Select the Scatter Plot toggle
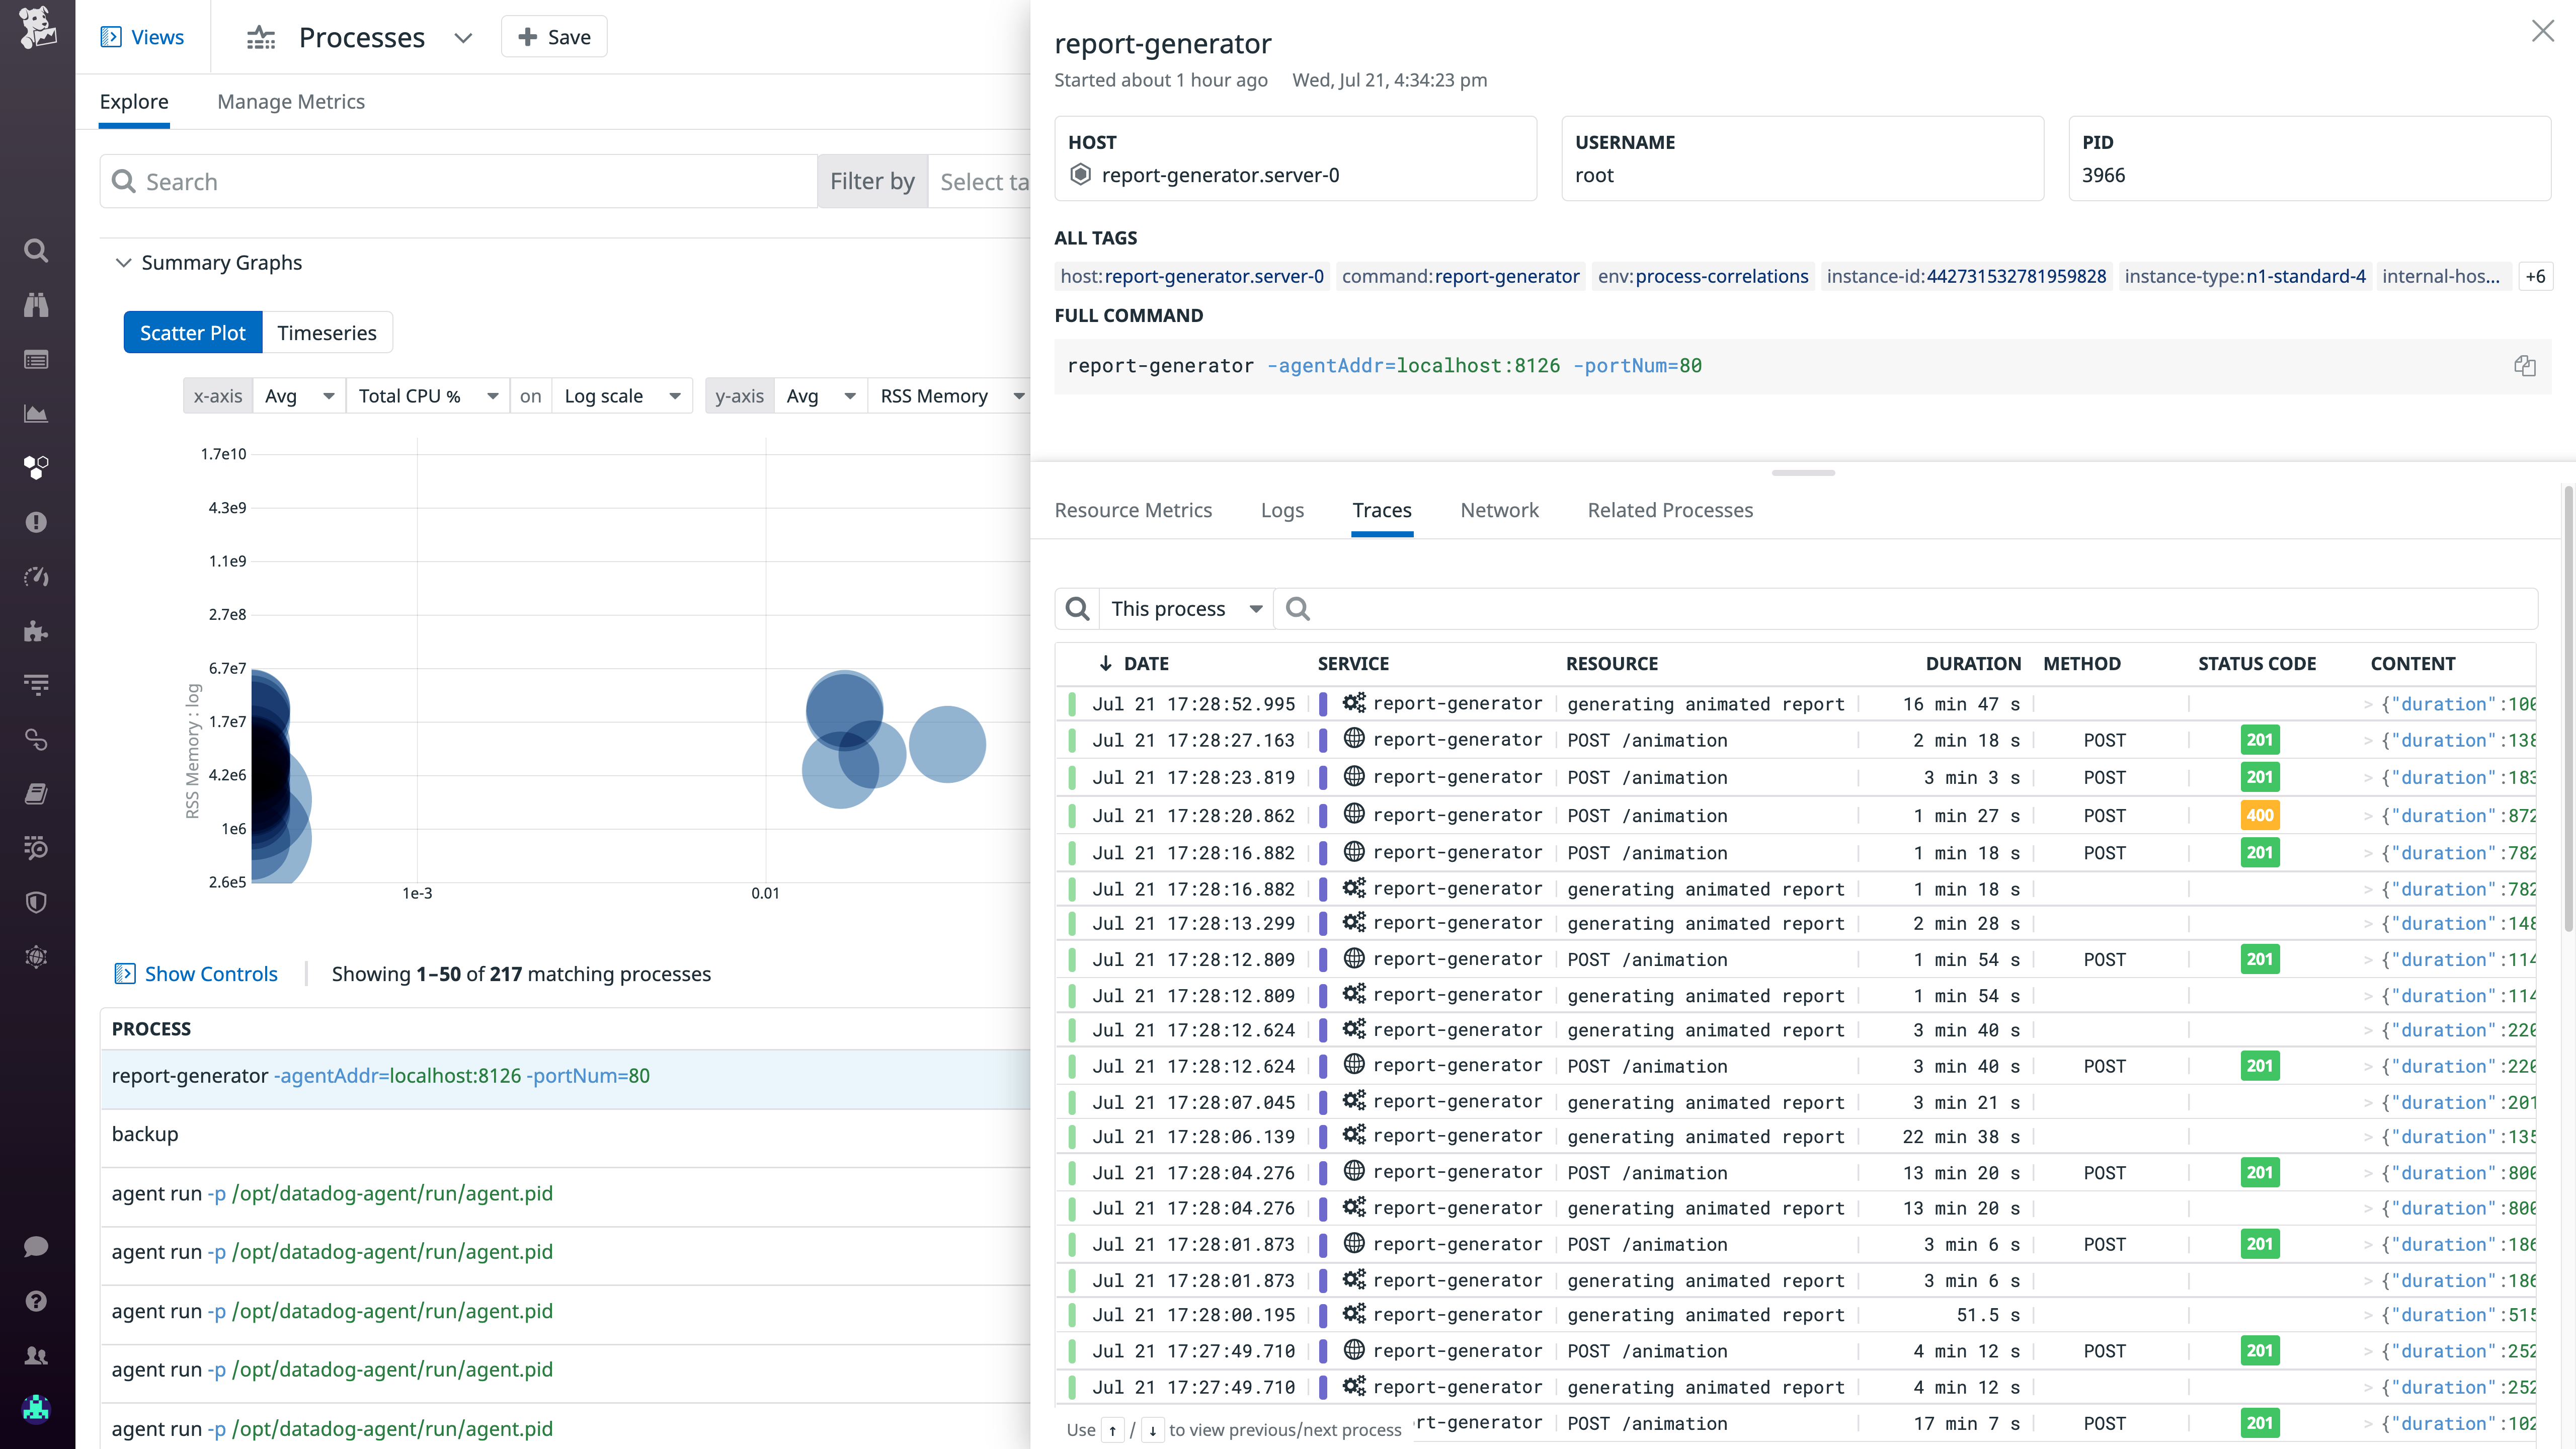Viewport: 2576px width, 1449px height. pyautogui.click(x=192, y=333)
